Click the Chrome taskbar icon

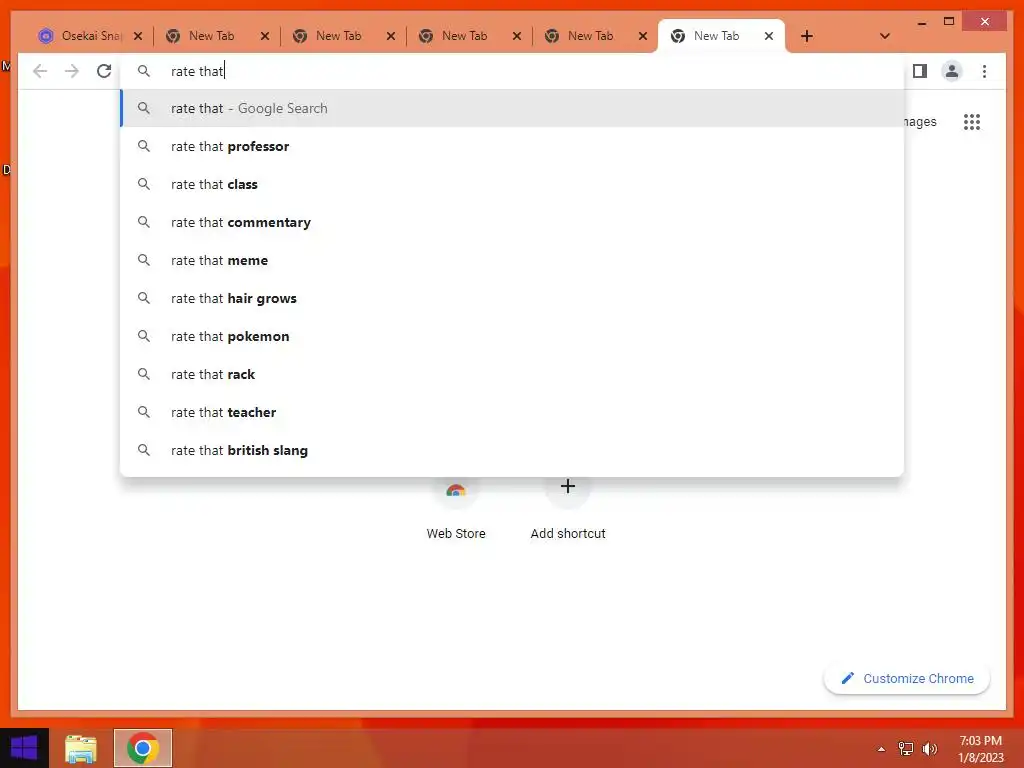click(x=143, y=748)
